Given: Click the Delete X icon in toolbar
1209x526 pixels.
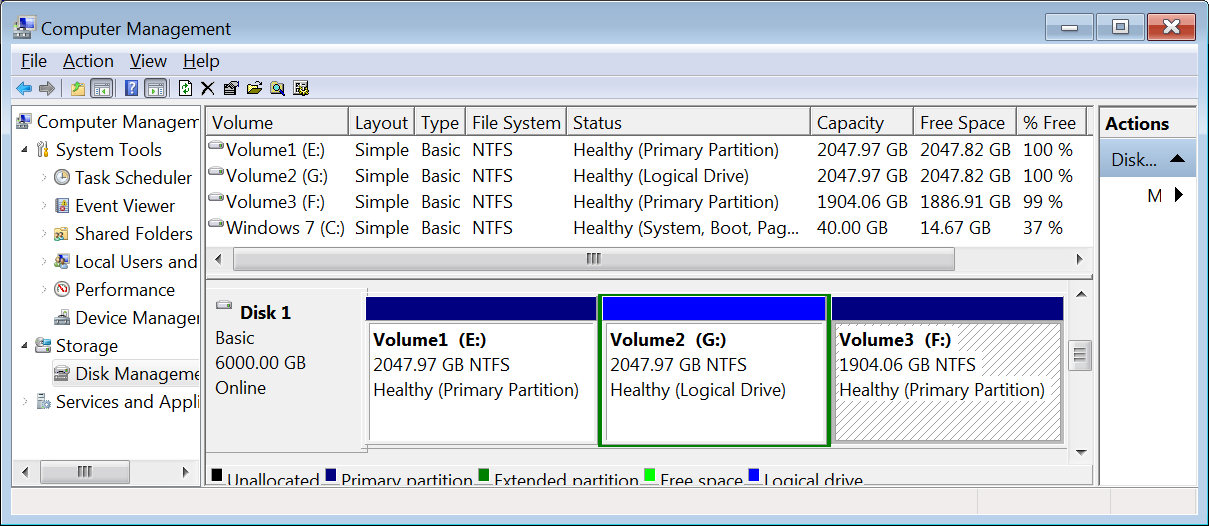Looking at the screenshot, I should tap(208, 88).
